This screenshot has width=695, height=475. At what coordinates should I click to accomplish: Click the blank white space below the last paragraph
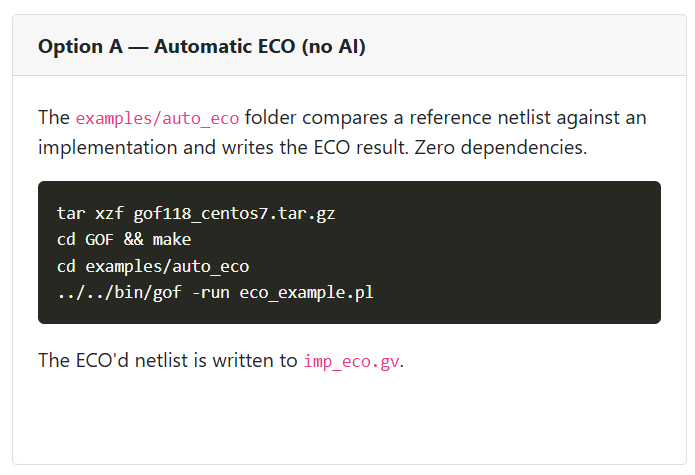coord(349,419)
